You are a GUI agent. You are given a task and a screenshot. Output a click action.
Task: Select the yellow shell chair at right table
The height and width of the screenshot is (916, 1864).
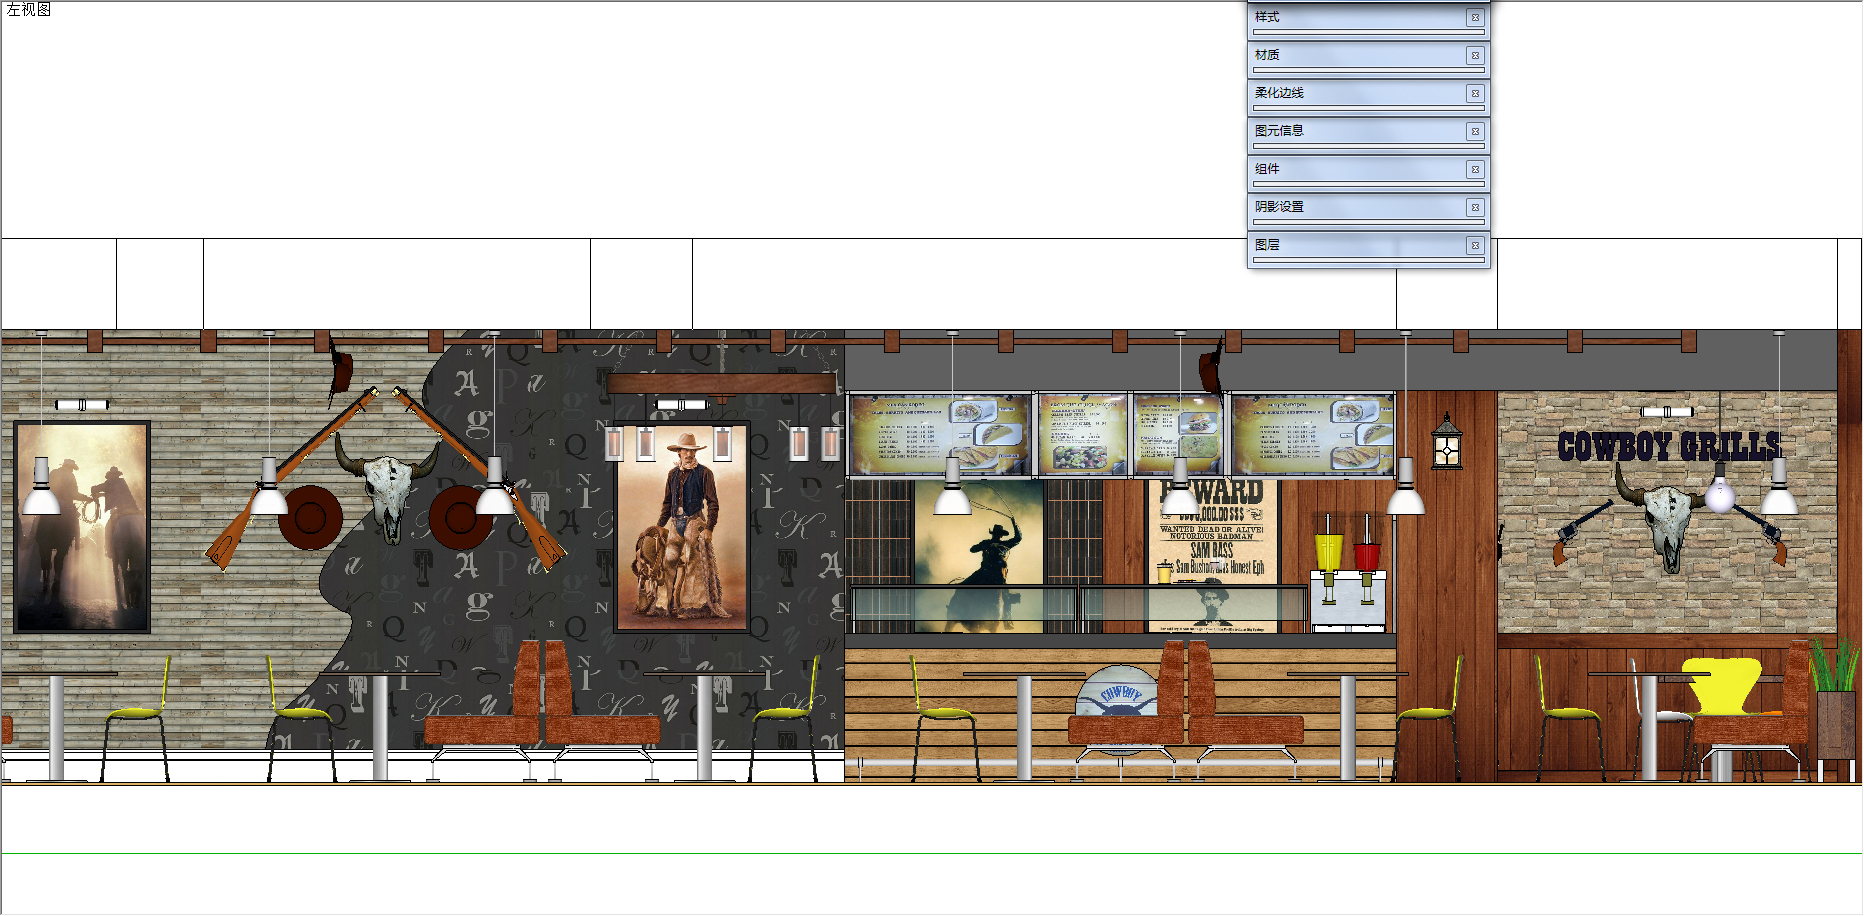tap(1720, 687)
